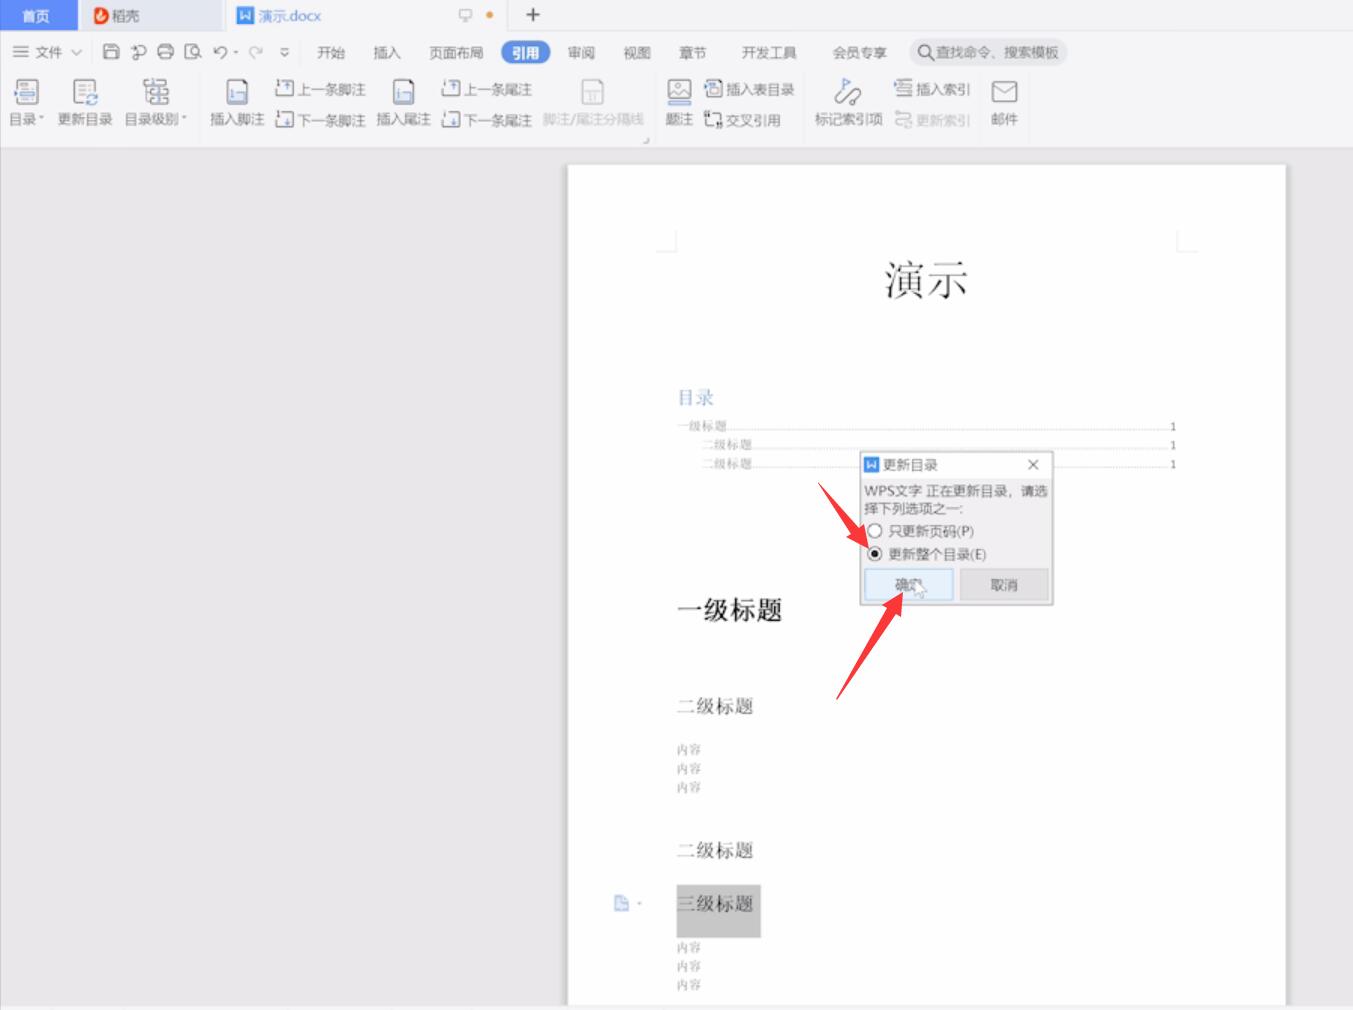
Task: Click the display mode icon in document tab
Action: [465, 15]
